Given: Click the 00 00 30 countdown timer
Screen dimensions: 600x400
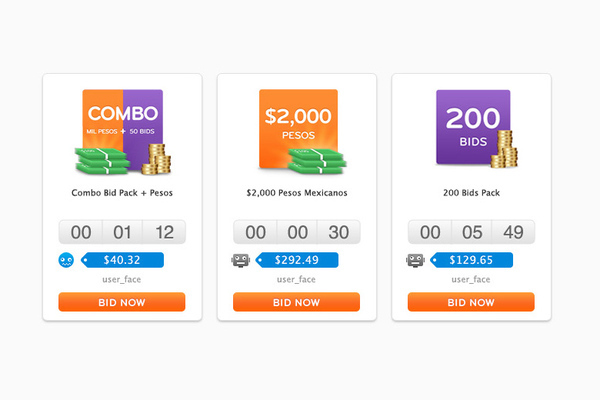Looking at the screenshot, I should pyautogui.click(x=297, y=232).
